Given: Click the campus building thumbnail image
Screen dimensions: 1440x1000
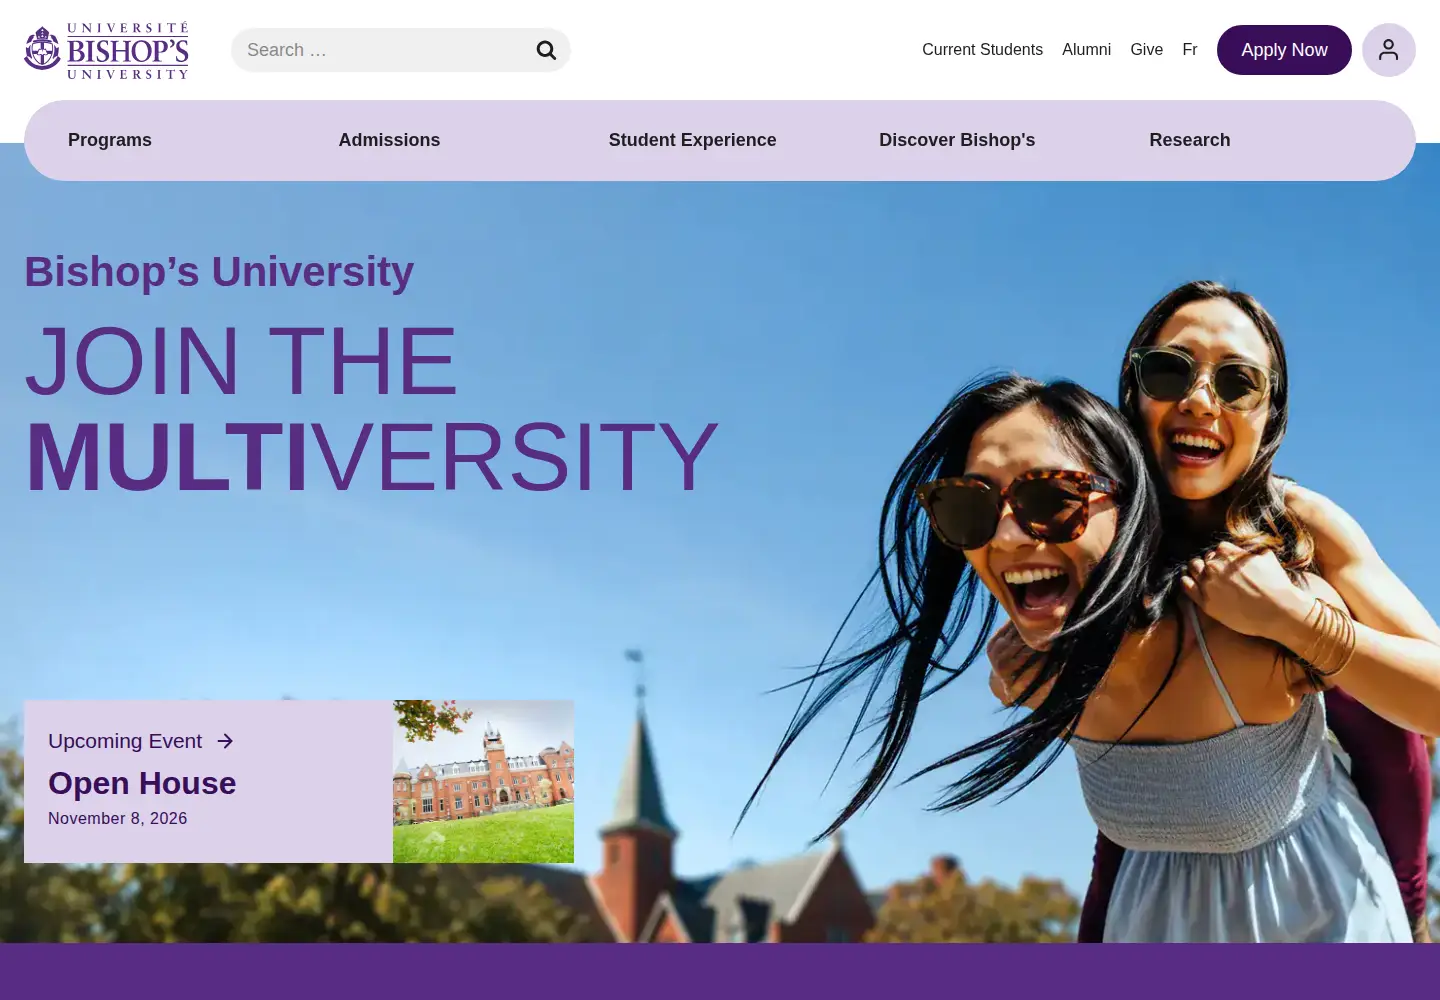Looking at the screenshot, I should pyautogui.click(x=483, y=781).
